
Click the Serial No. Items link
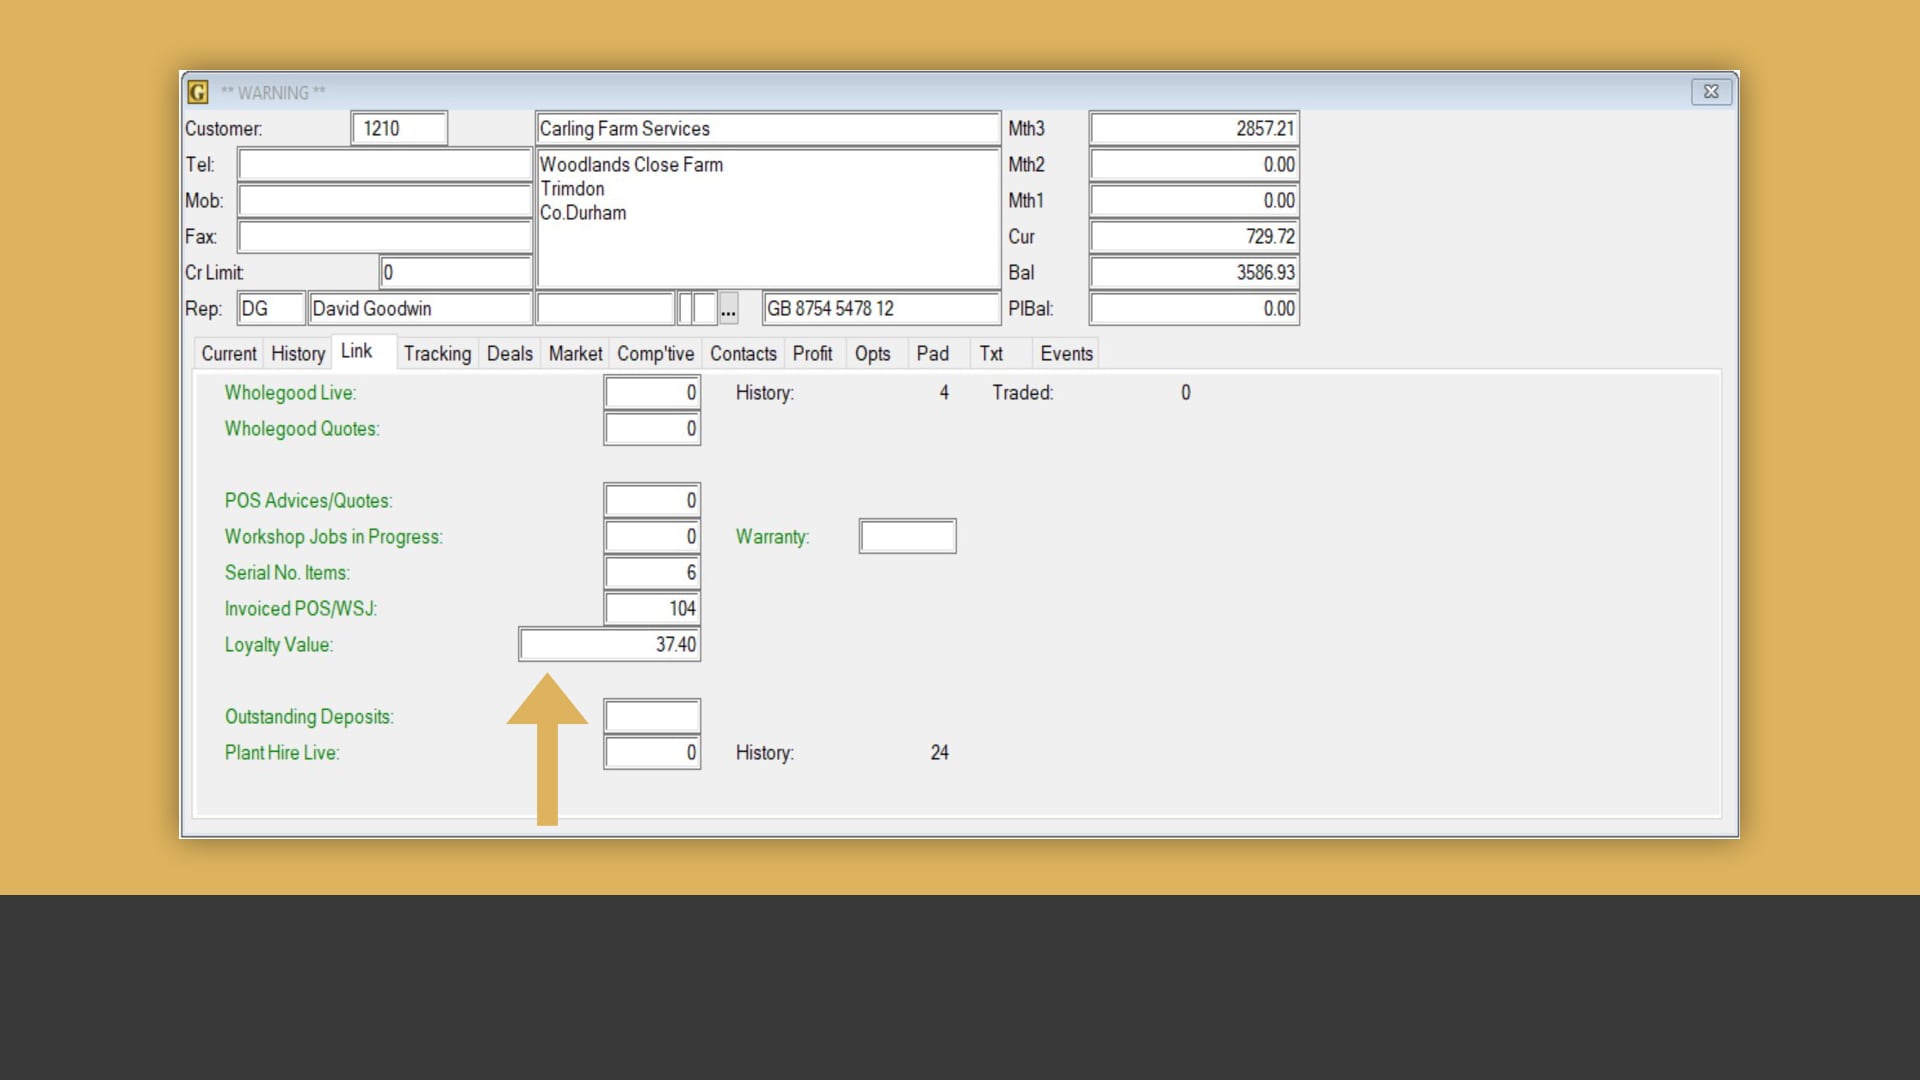click(x=287, y=573)
